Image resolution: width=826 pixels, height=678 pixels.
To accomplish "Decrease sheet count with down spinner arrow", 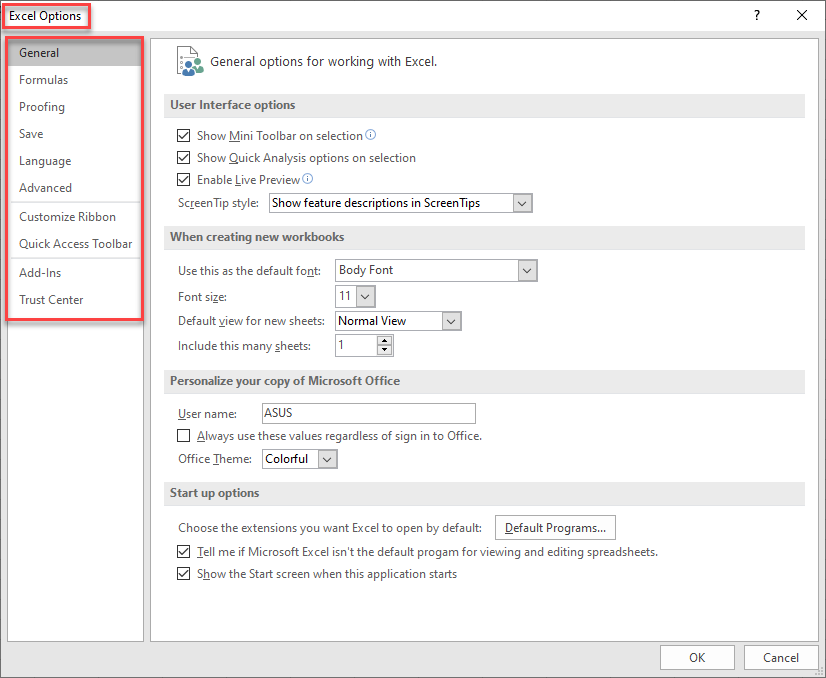I will pos(385,350).
